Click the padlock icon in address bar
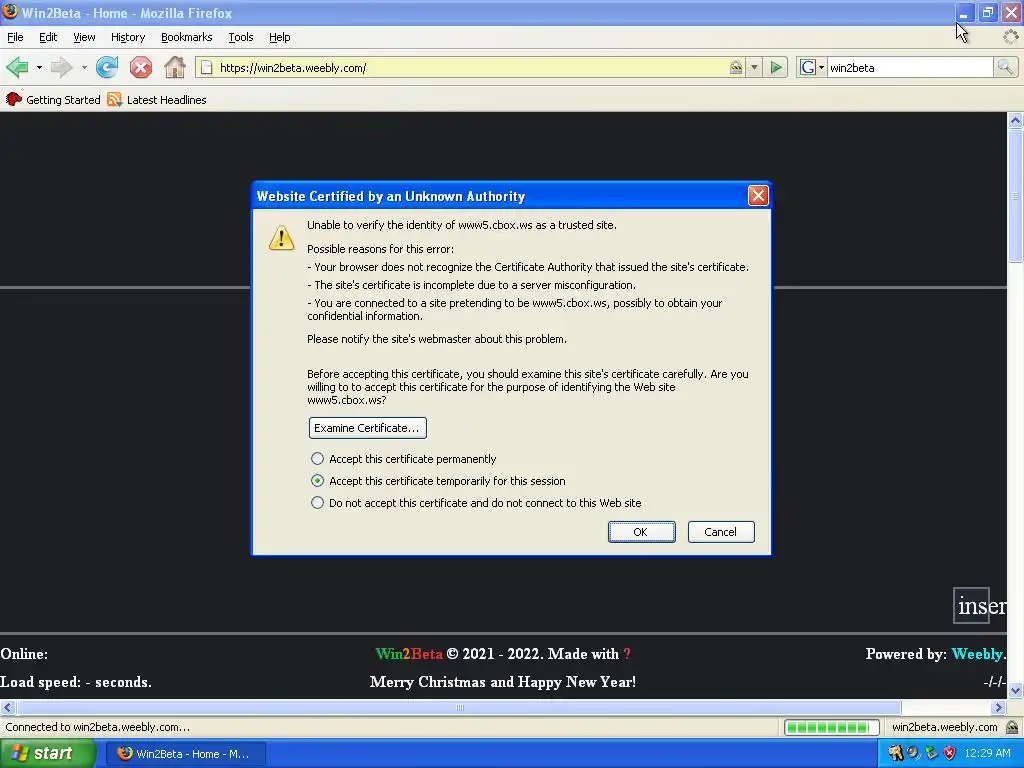Viewport: 1024px width, 768px height. (735, 67)
